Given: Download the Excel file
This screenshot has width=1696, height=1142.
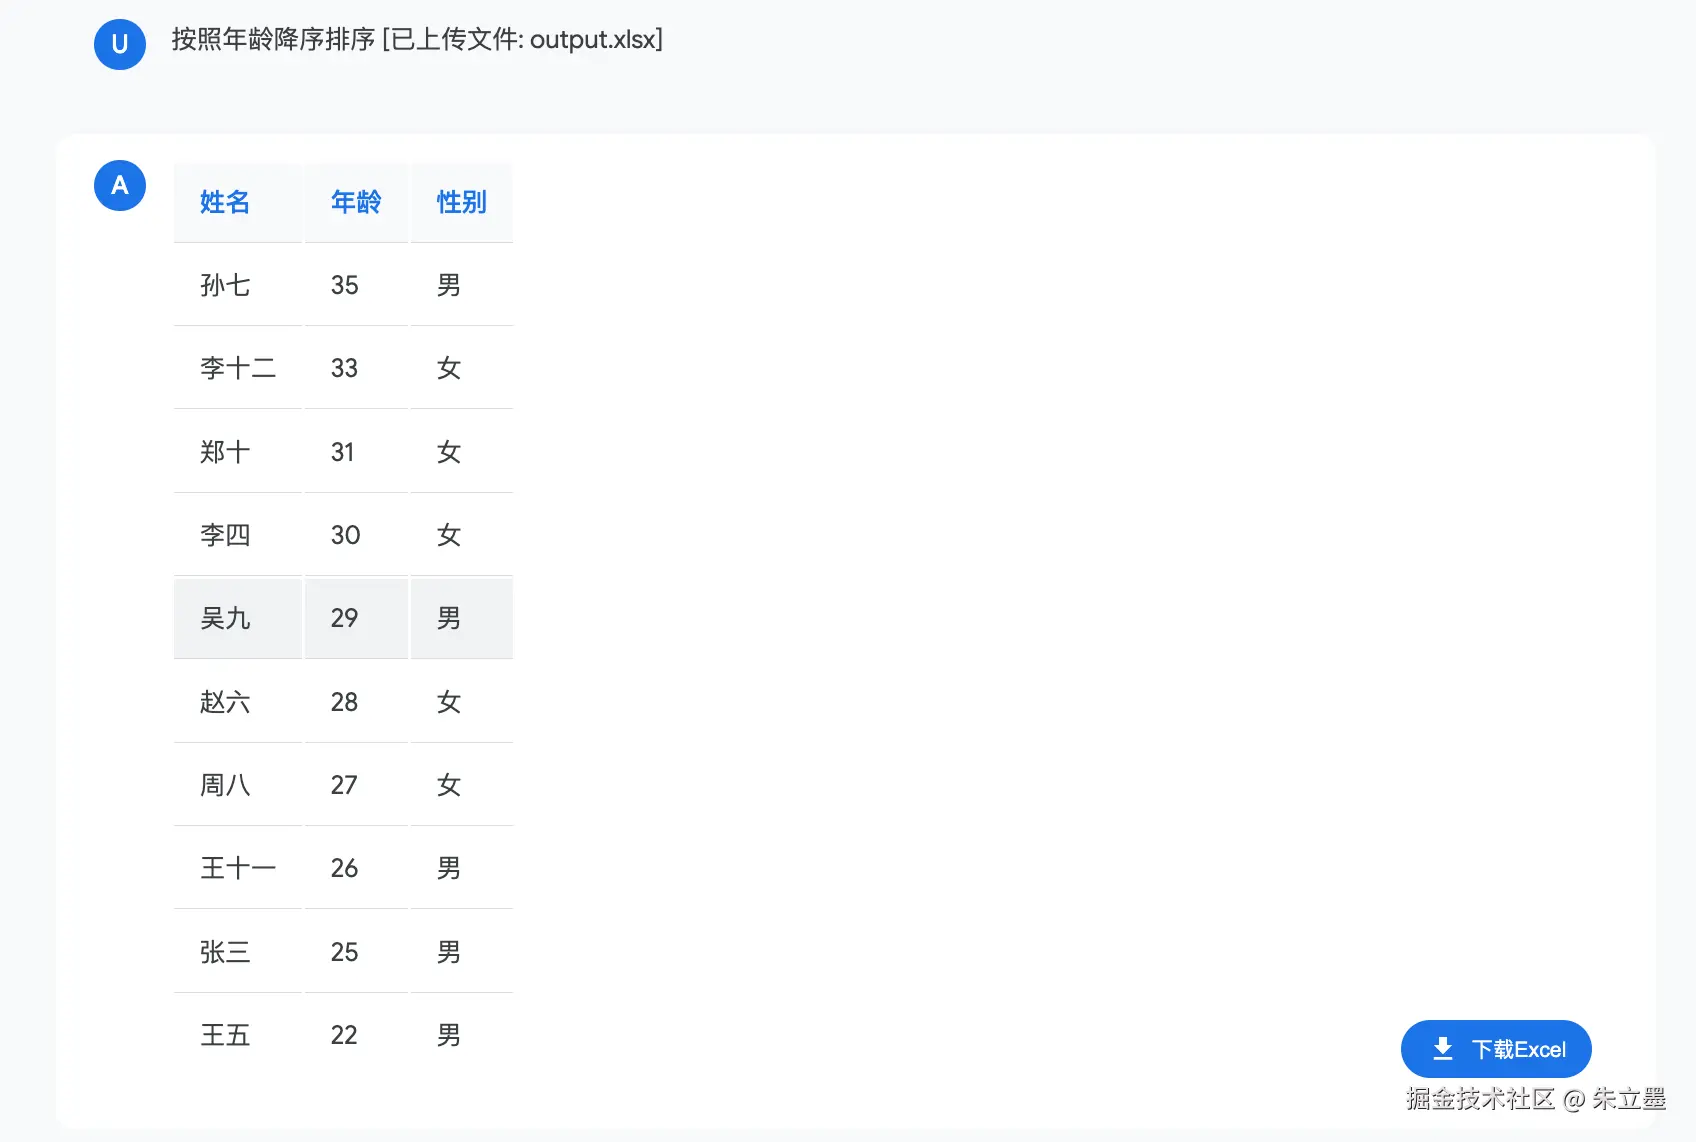Looking at the screenshot, I should [x=1496, y=1049].
